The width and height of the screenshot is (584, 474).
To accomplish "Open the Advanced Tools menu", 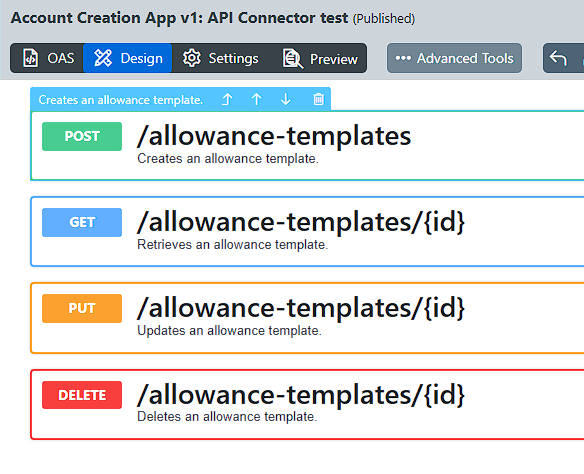I will point(454,58).
